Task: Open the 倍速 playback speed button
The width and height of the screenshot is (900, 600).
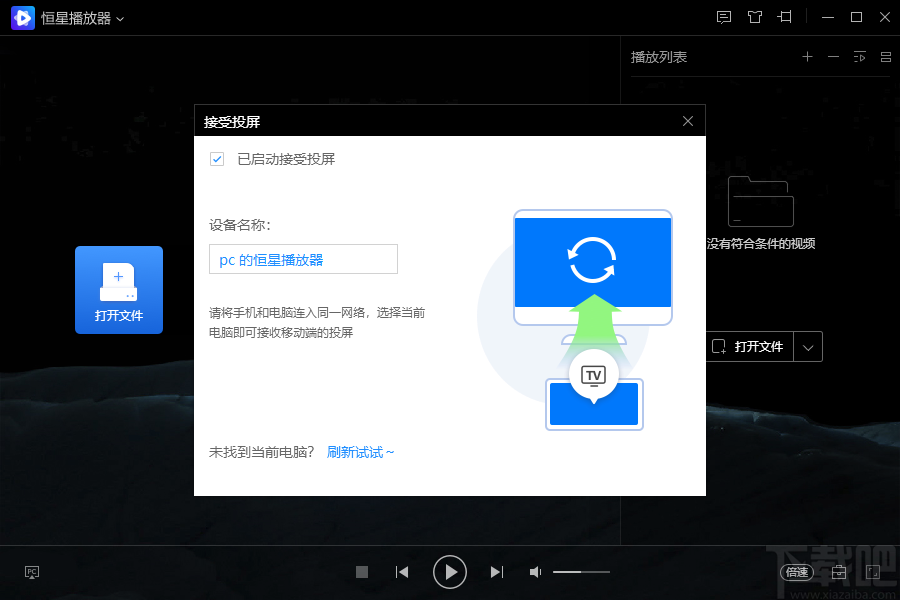Action: click(x=797, y=572)
